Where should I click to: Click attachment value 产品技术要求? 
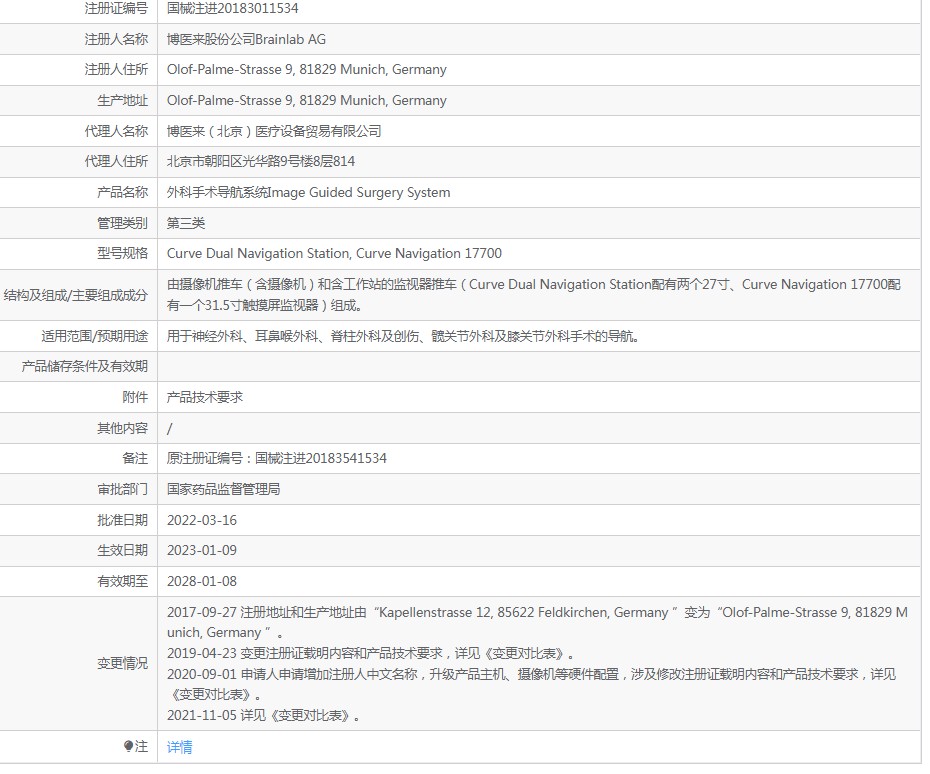[x=205, y=397]
